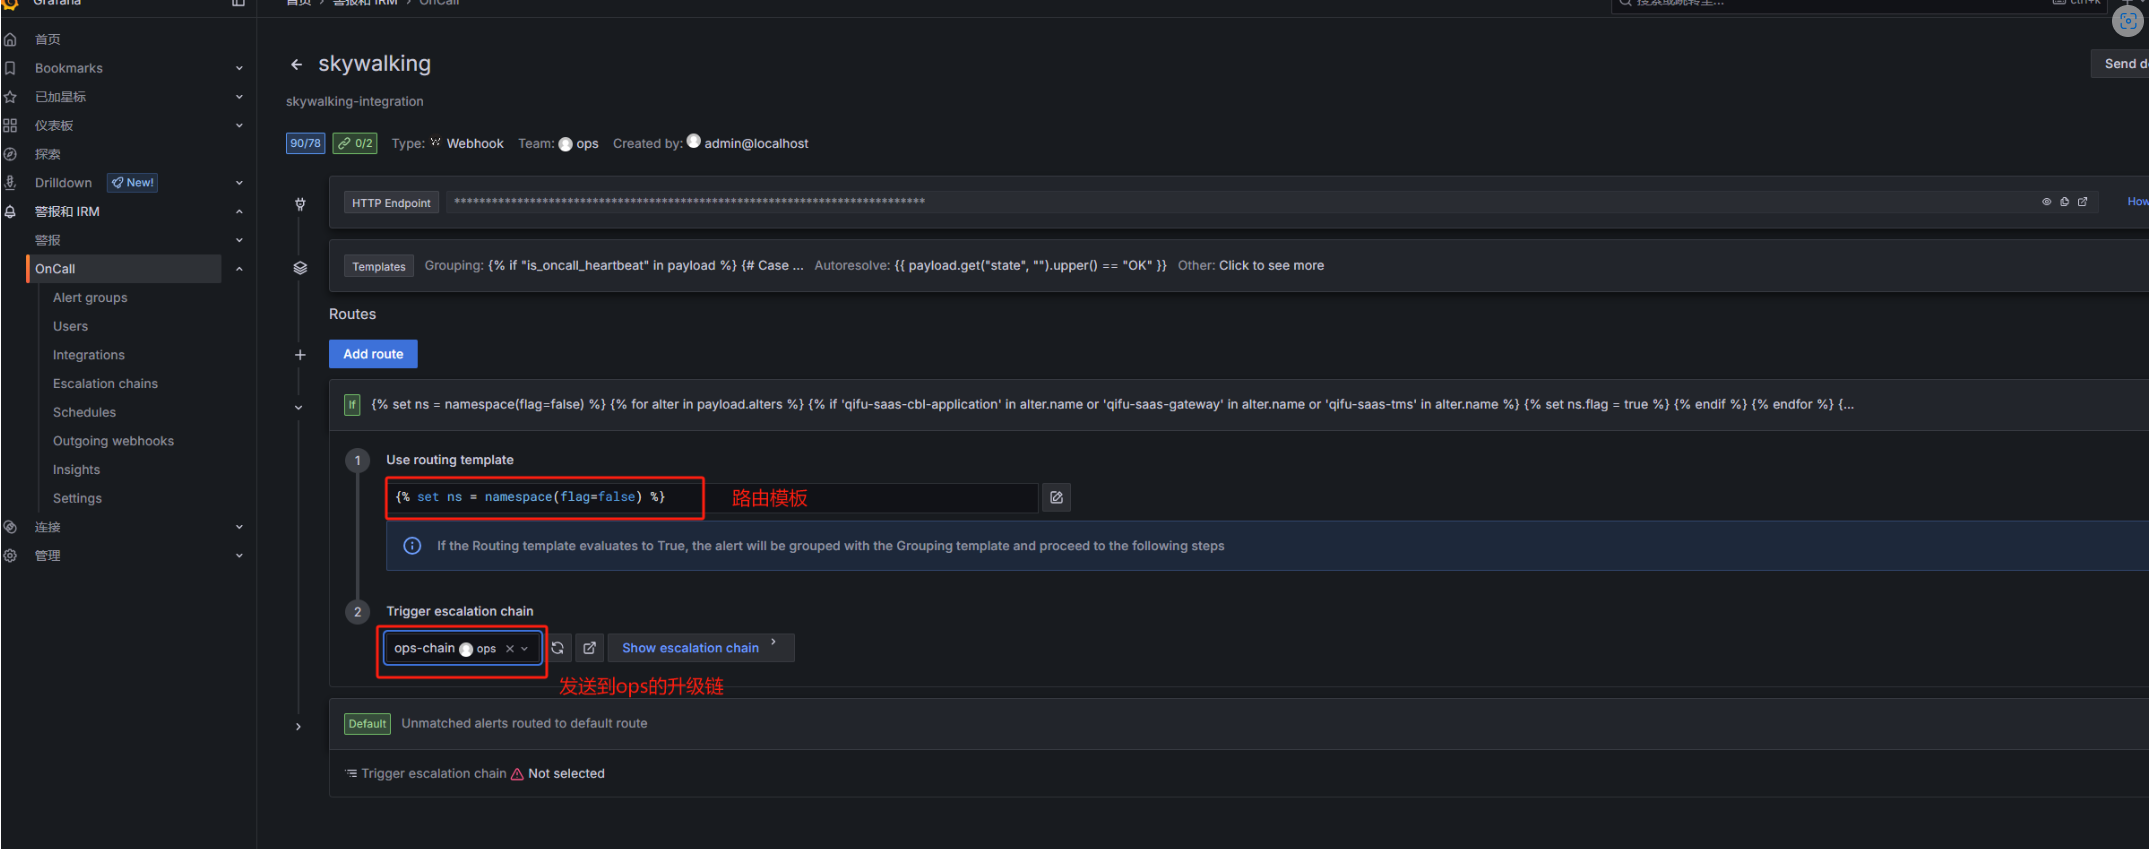Click the Drilldown icon in the sidebar
2149x849 pixels.
(10, 183)
